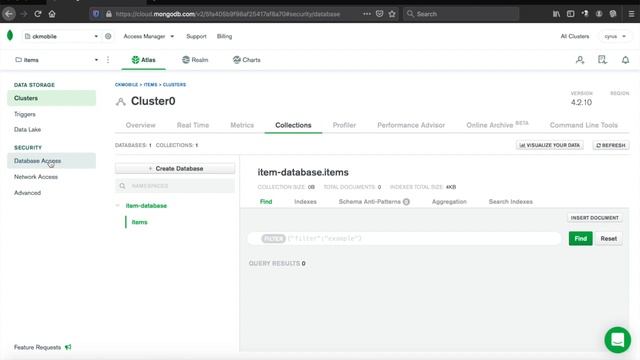Open the Overview tab
This screenshot has width=640, height=360.
140,125
